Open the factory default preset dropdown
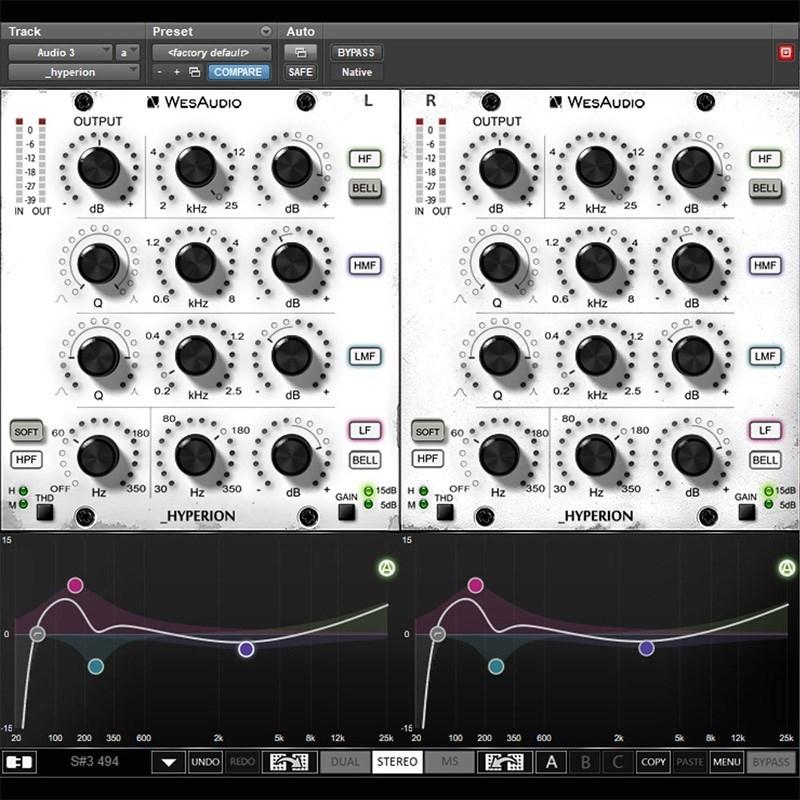This screenshot has height=800, width=800. click(x=210, y=51)
